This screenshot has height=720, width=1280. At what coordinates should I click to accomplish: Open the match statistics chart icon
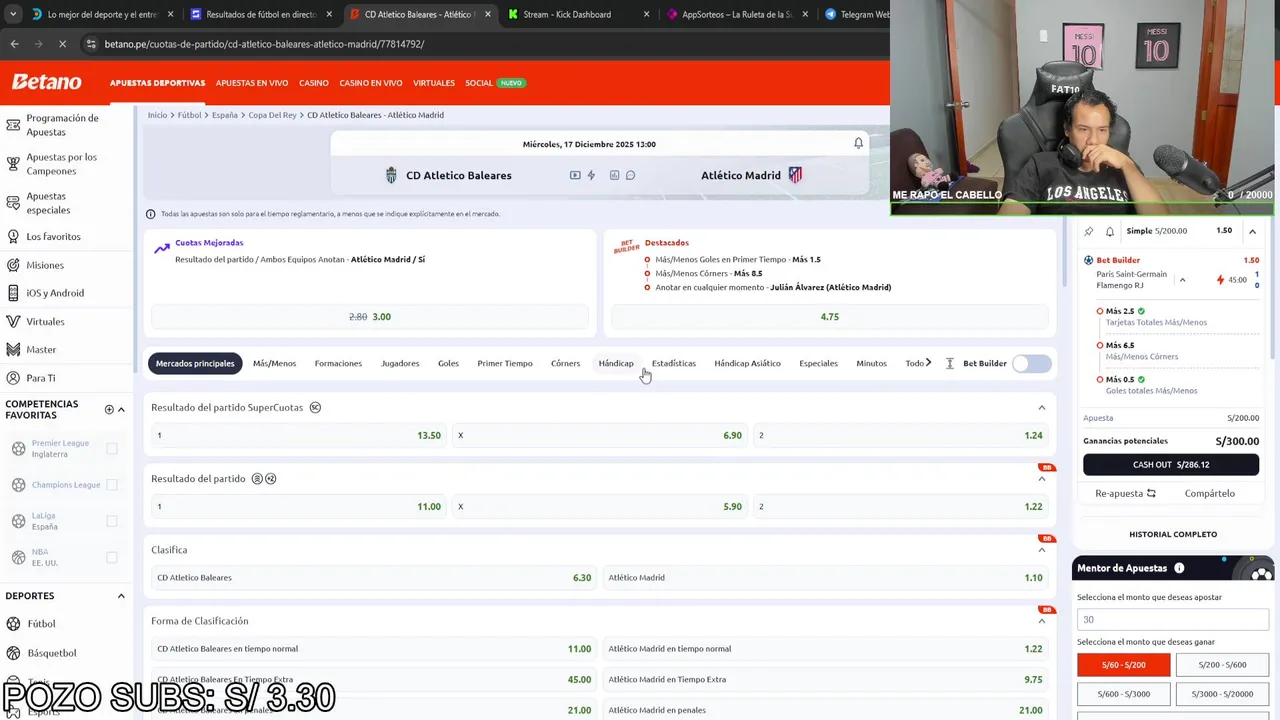coord(614,175)
